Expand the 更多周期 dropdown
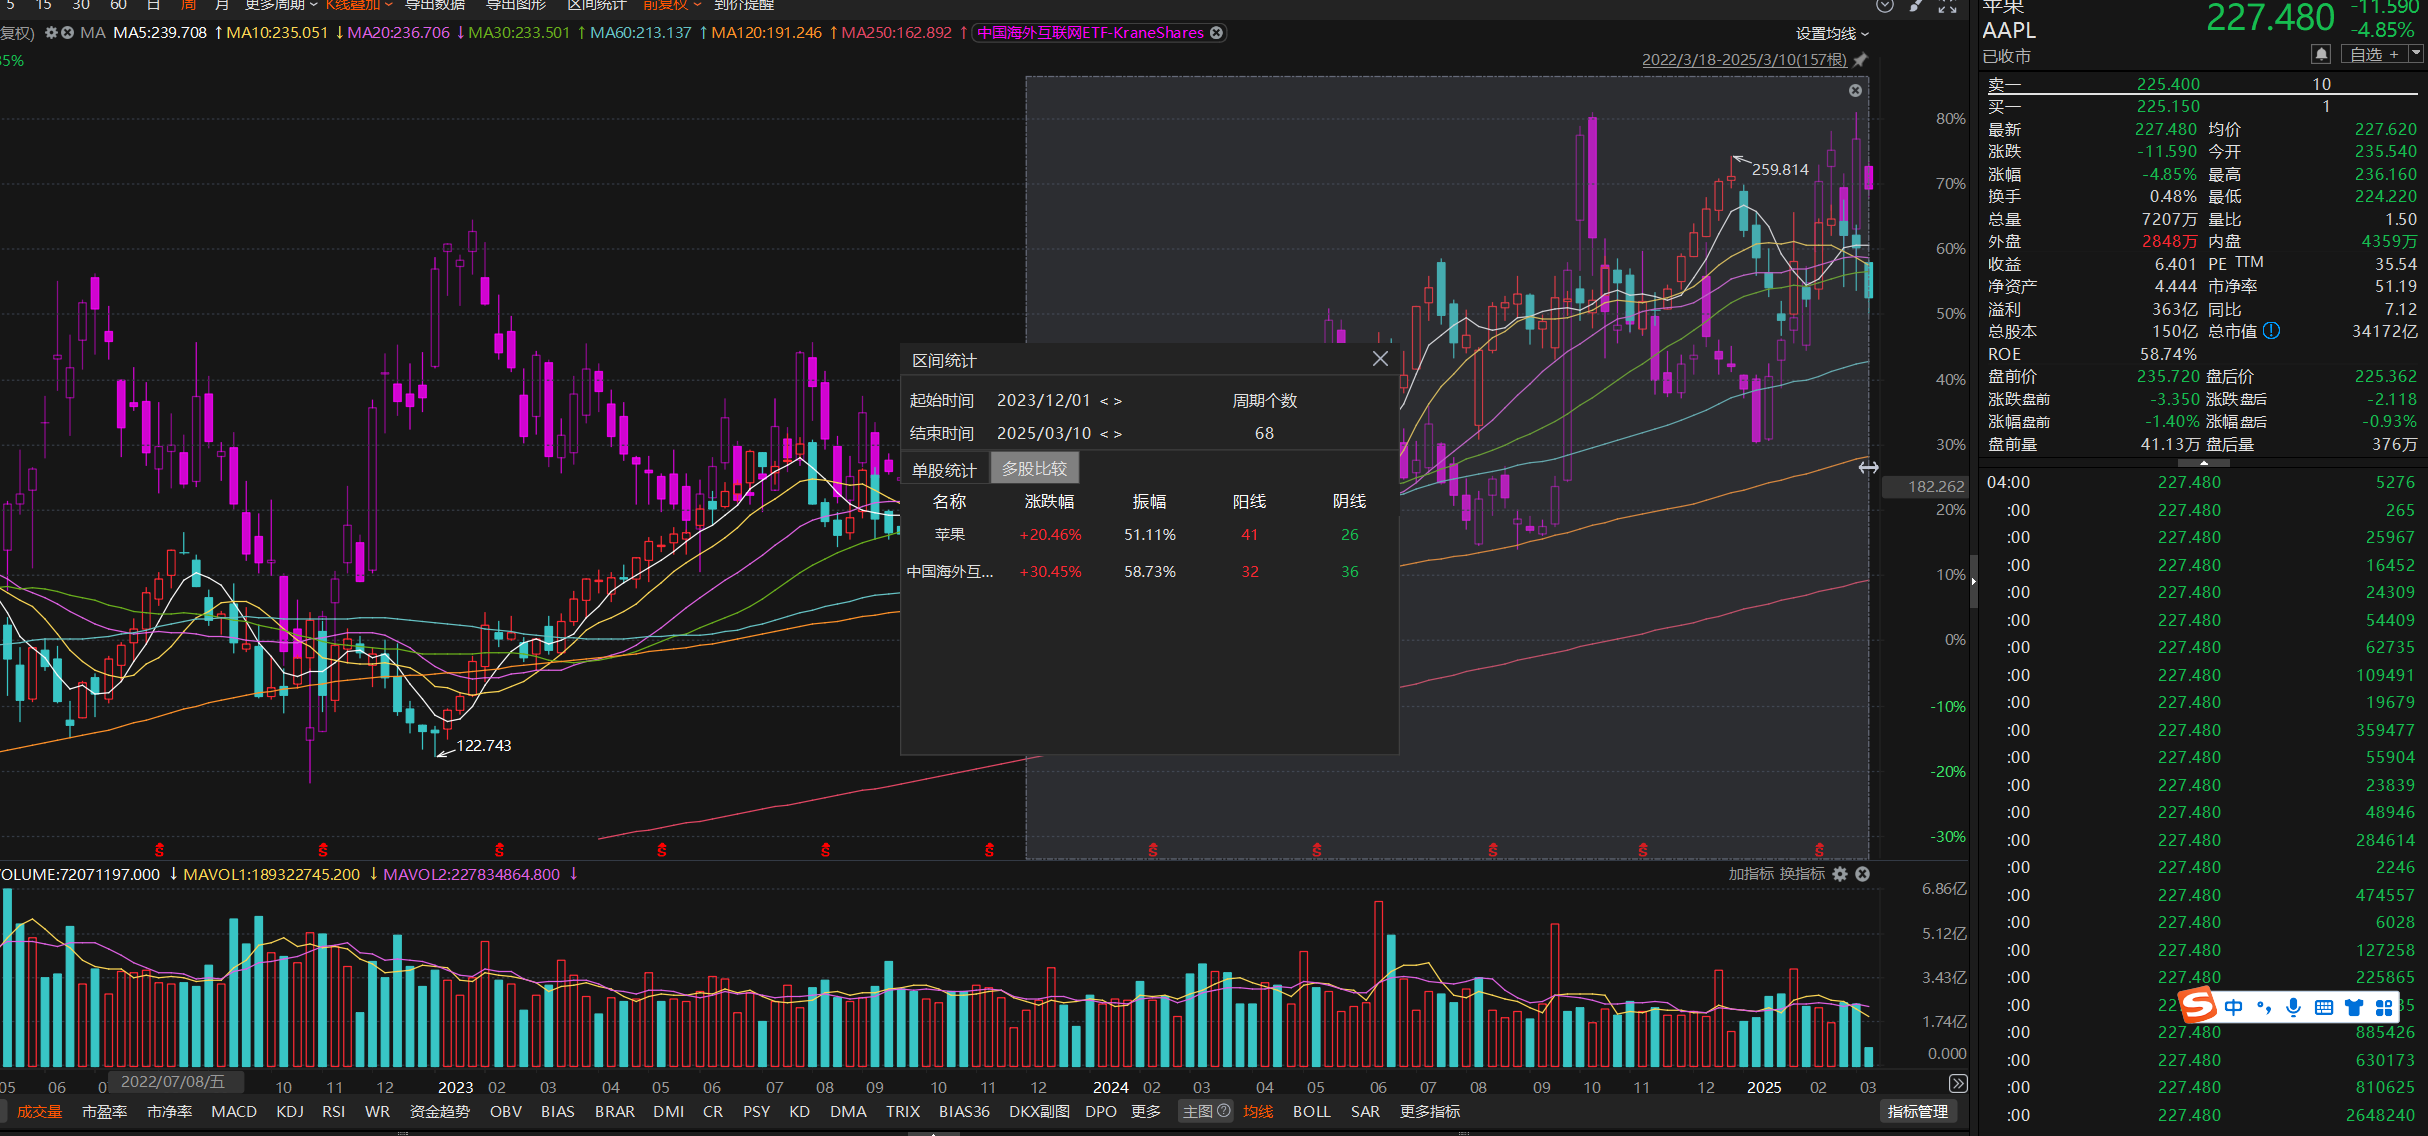Screen dimensions: 2428x1136 pos(280,5)
